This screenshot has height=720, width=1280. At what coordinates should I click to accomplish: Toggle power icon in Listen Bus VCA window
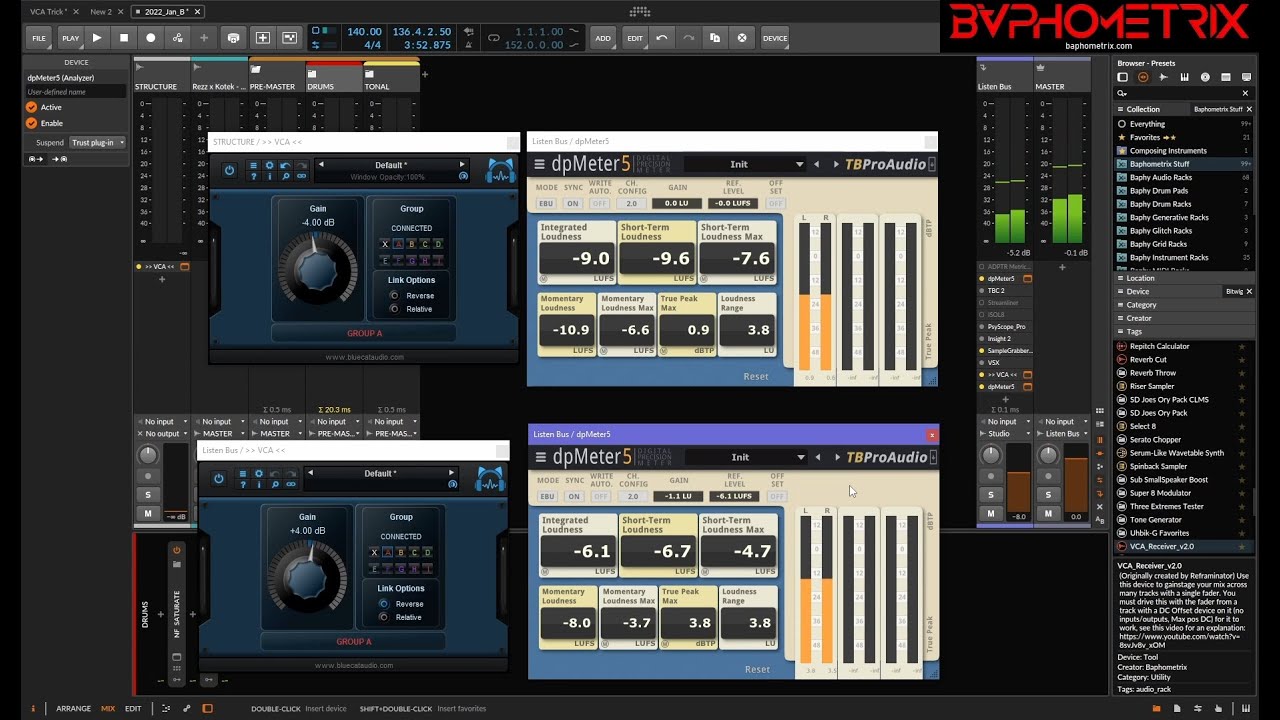point(219,479)
